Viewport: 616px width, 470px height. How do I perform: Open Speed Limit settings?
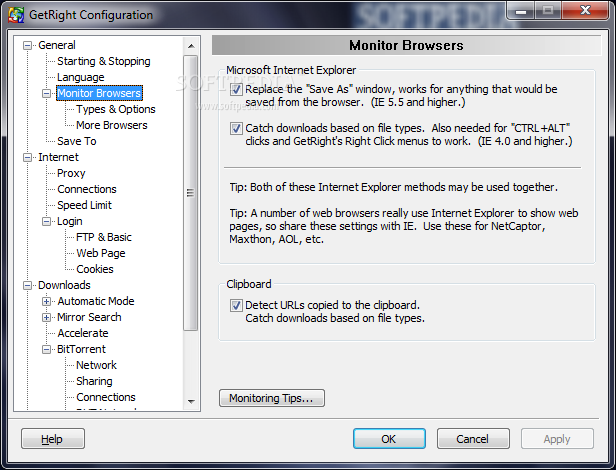pyautogui.click(x=84, y=205)
